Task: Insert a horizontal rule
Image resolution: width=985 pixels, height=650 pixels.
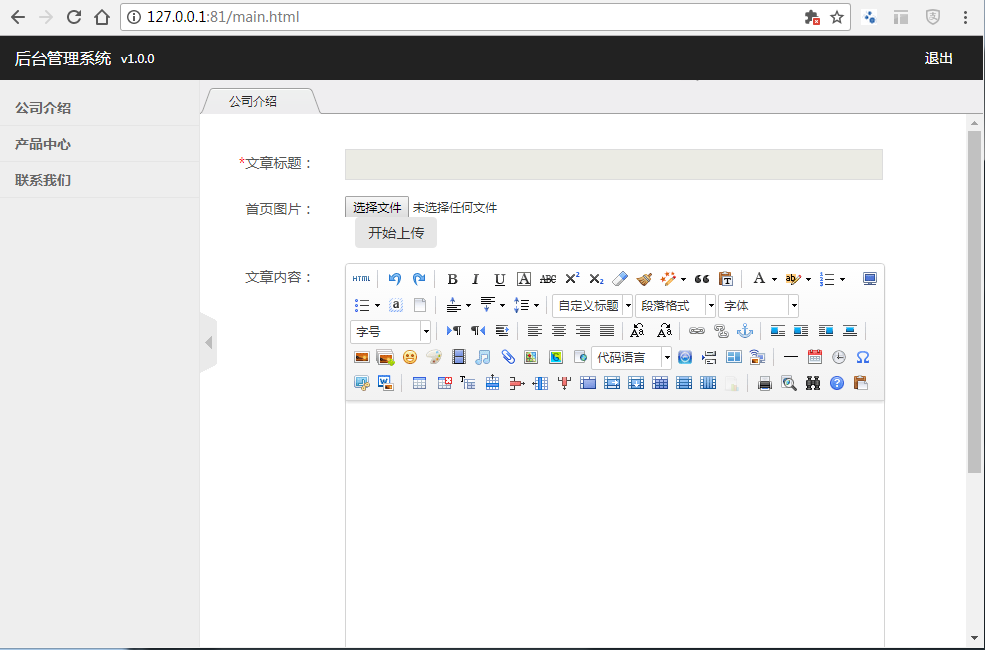Action: coord(791,357)
